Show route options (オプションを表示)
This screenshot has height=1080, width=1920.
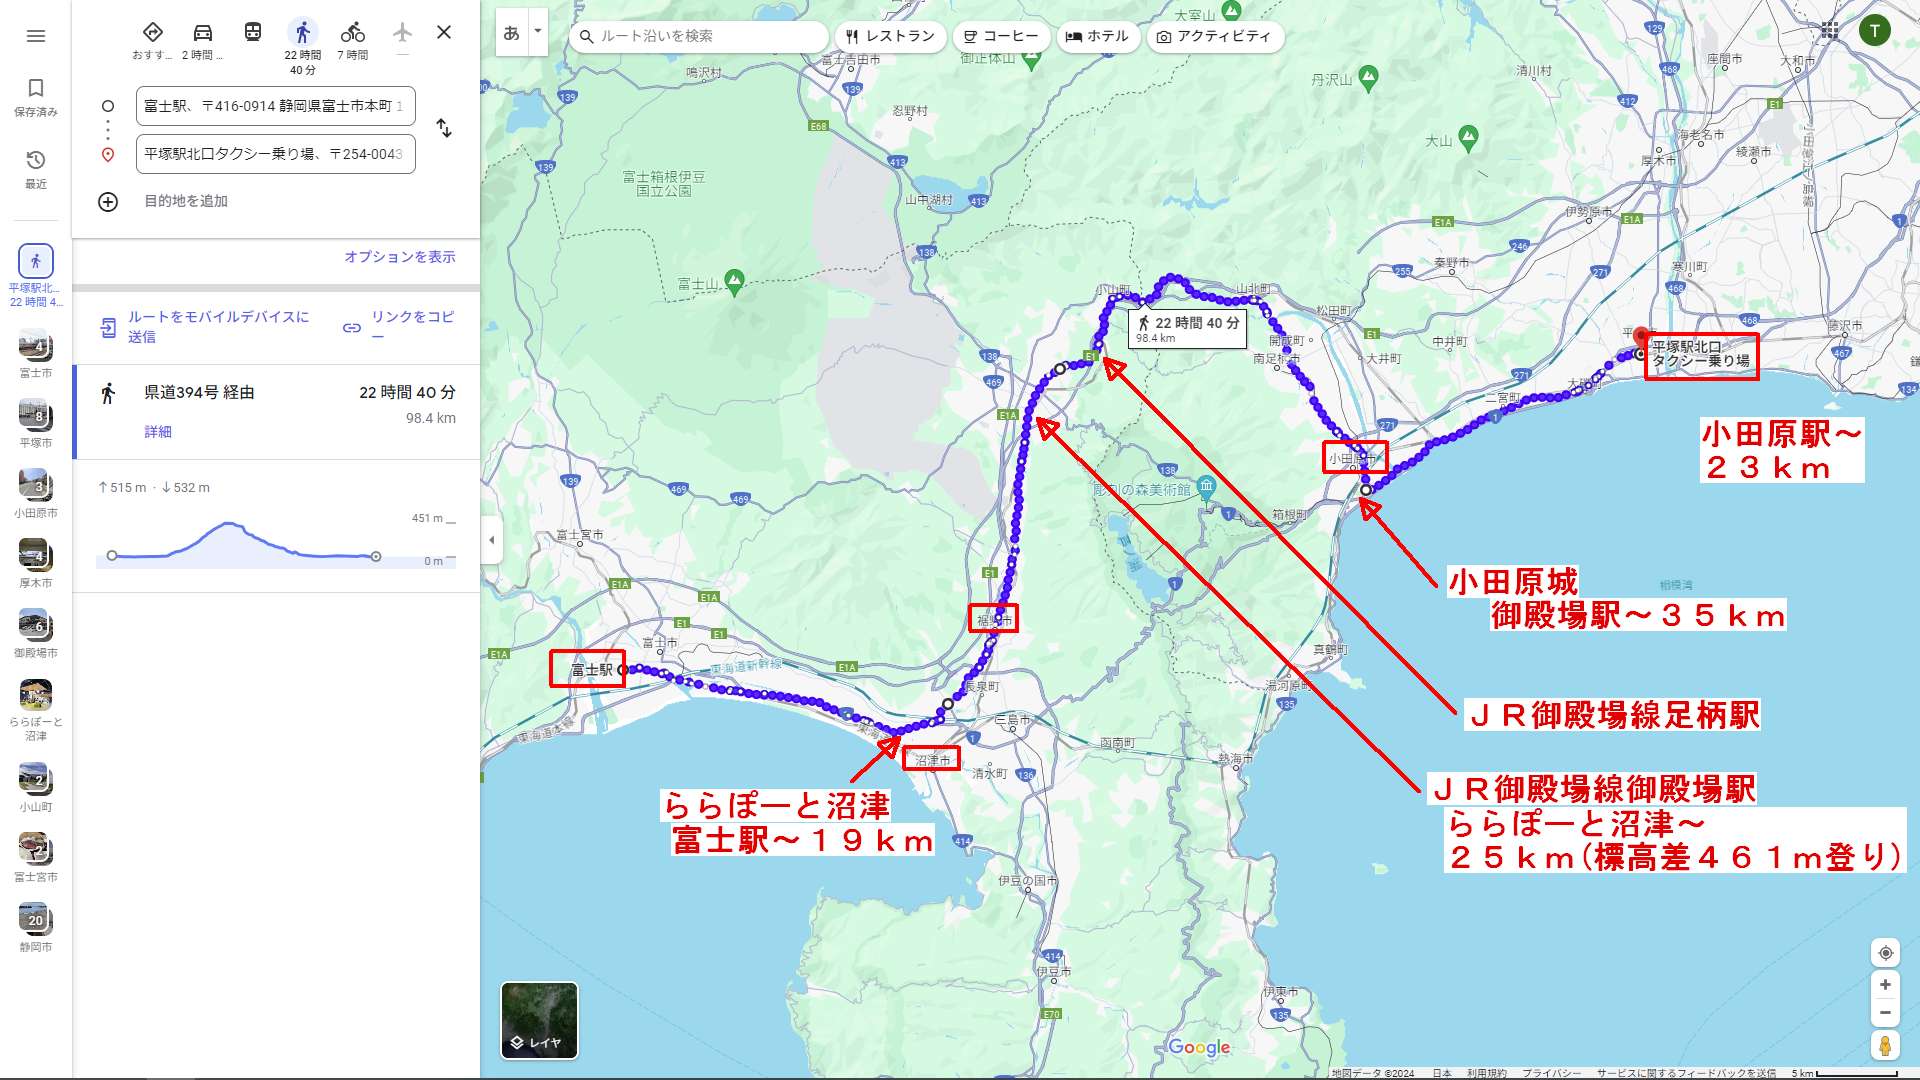(400, 257)
